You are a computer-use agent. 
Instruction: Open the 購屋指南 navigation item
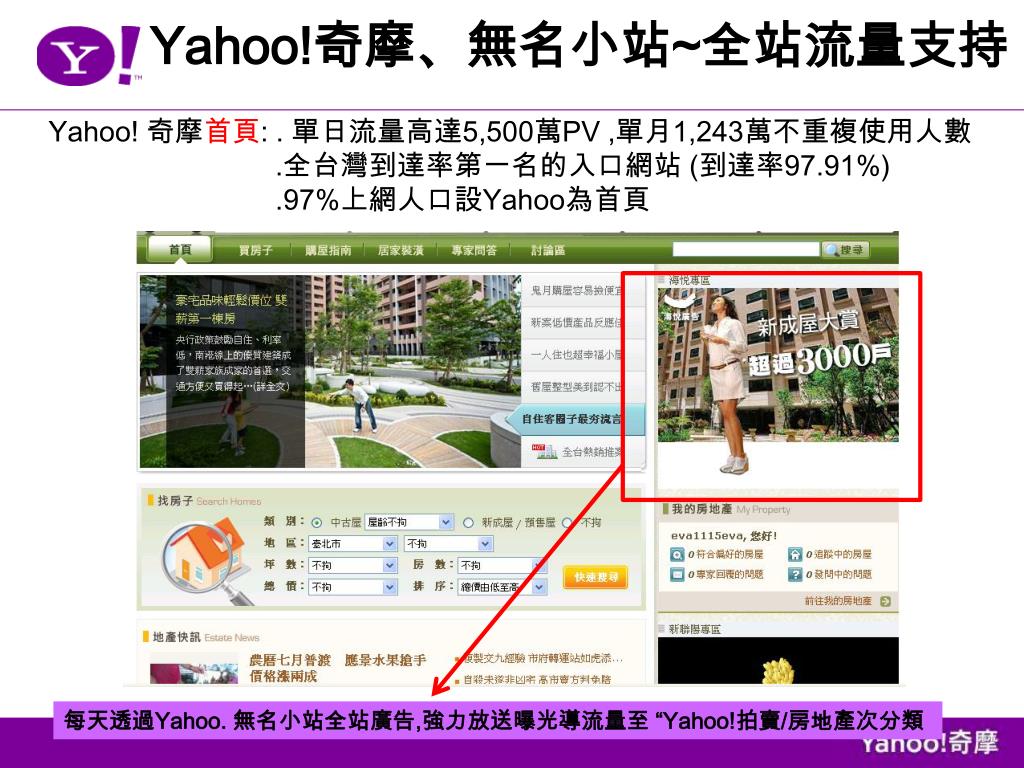tap(328, 250)
